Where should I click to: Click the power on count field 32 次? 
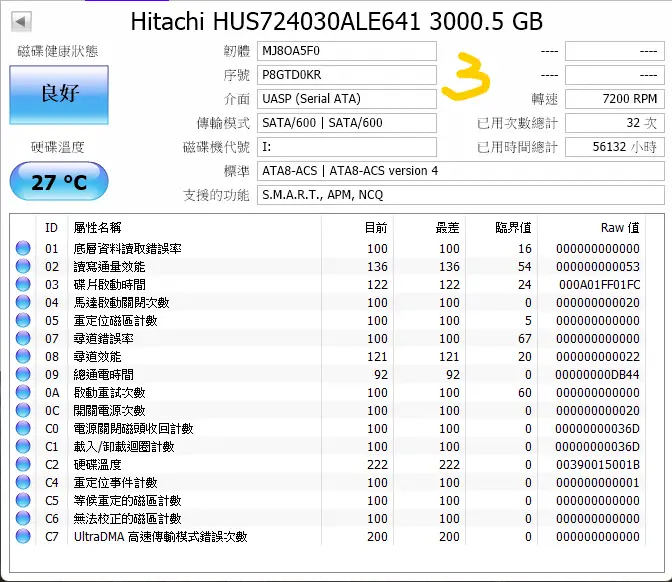pyautogui.click(x=615, y=123)
